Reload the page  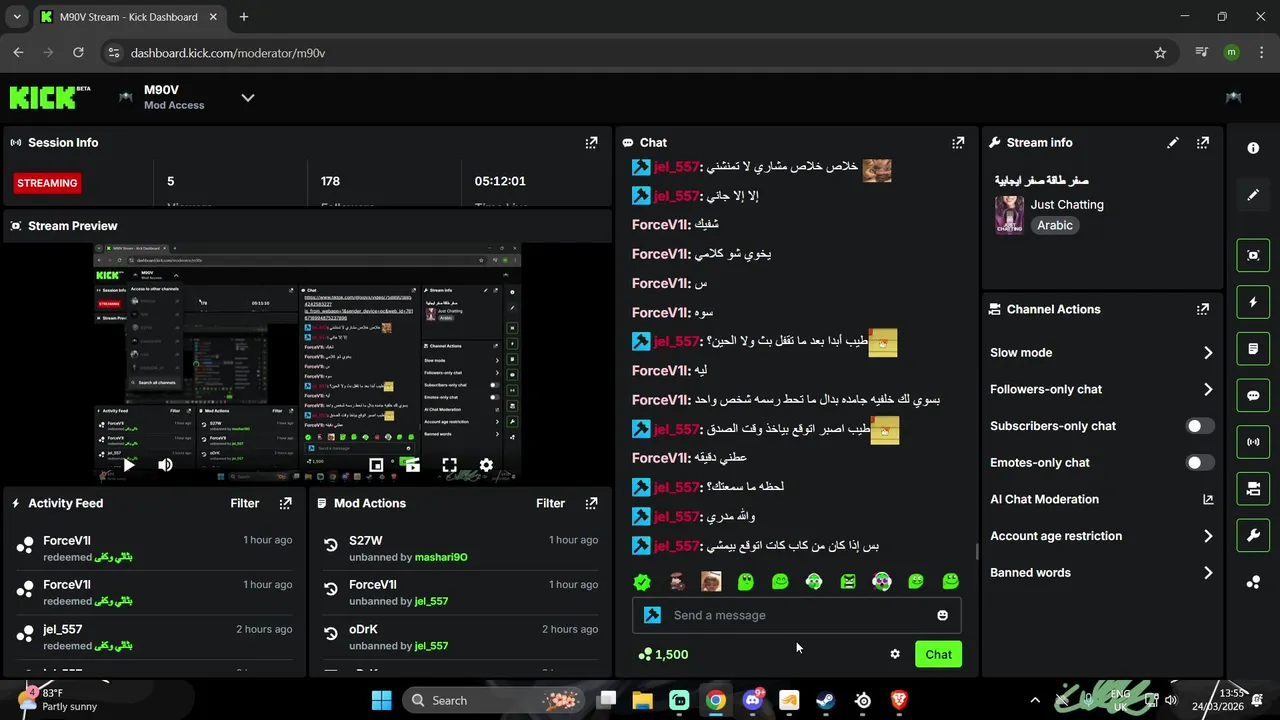78,53
